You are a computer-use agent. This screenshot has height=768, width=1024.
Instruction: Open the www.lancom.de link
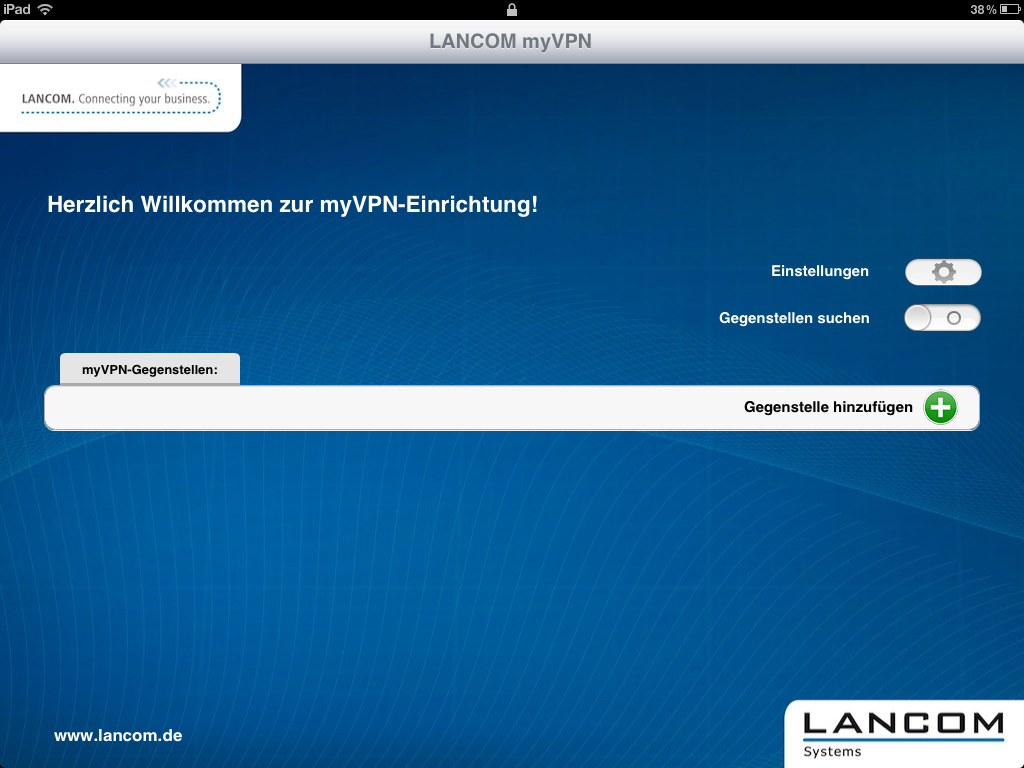(x=118, y=735)
